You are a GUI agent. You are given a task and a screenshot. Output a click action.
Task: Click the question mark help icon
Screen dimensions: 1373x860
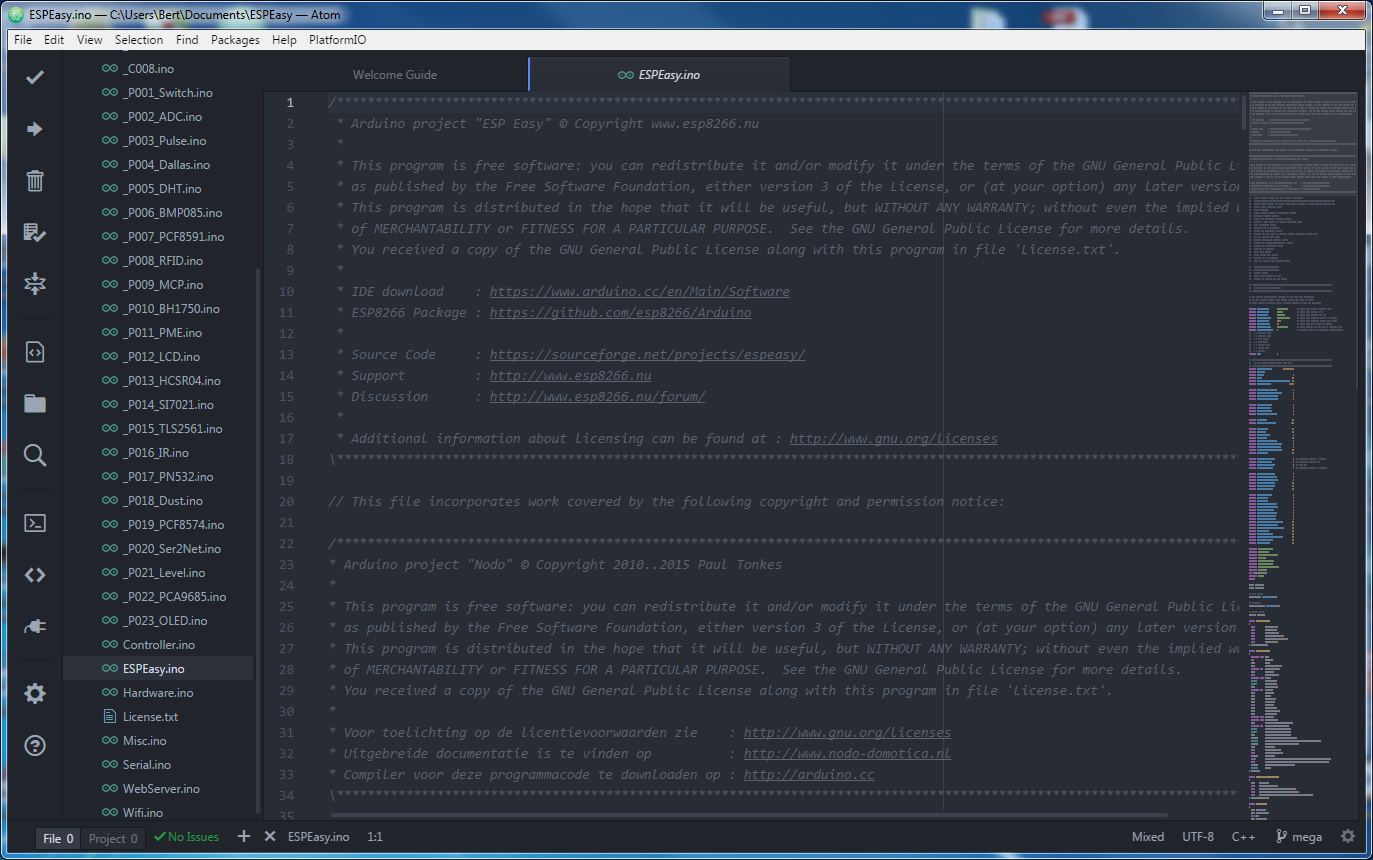tap(35, 746)
